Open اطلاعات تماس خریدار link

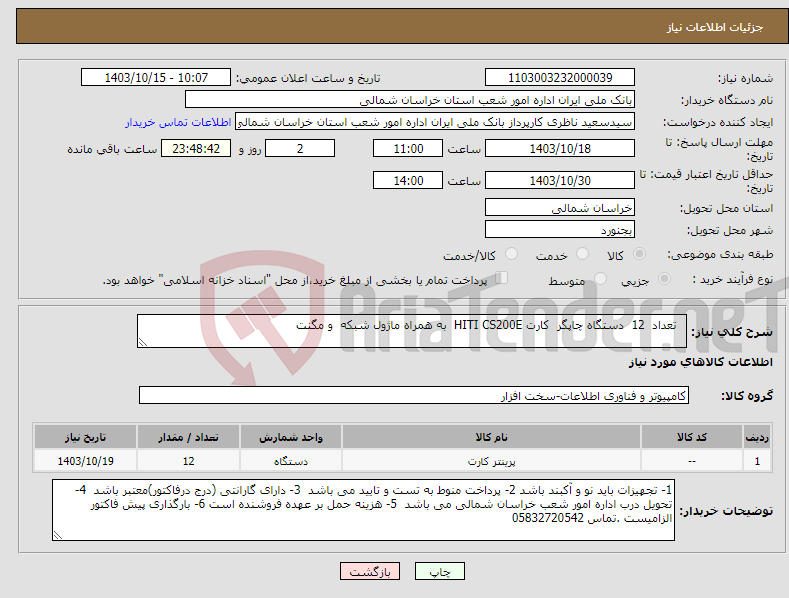(x=178, y=122)
